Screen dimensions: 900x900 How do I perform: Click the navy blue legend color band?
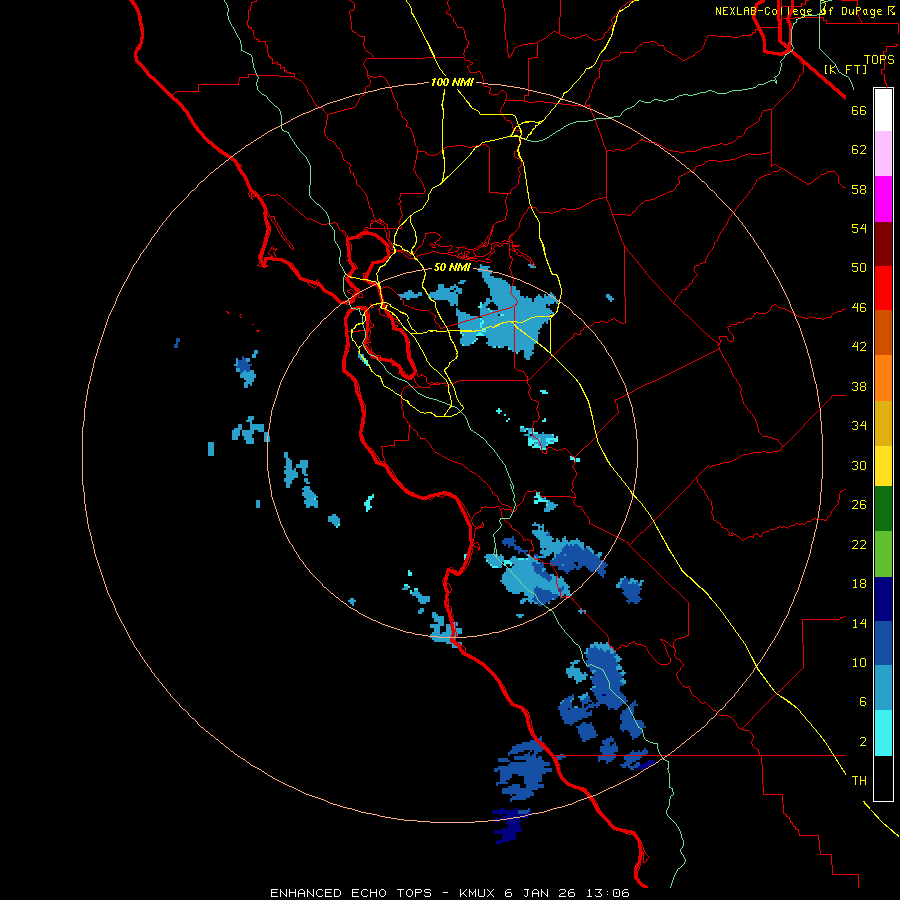[883, 599]
